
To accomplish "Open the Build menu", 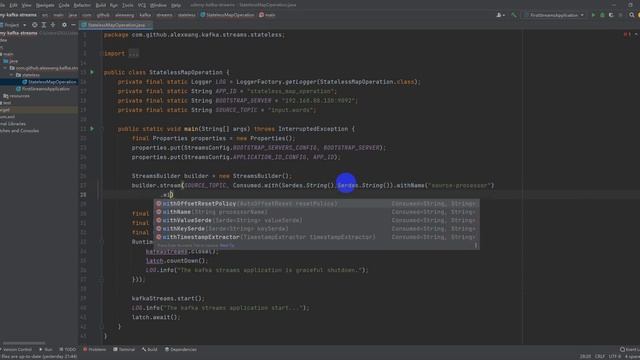I will 100,5.
